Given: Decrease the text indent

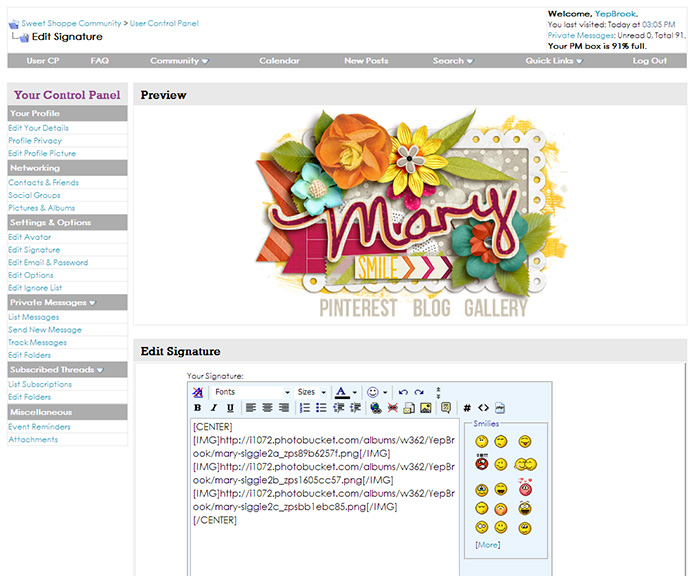Looking at the screenshot, I should click(338, 408).
